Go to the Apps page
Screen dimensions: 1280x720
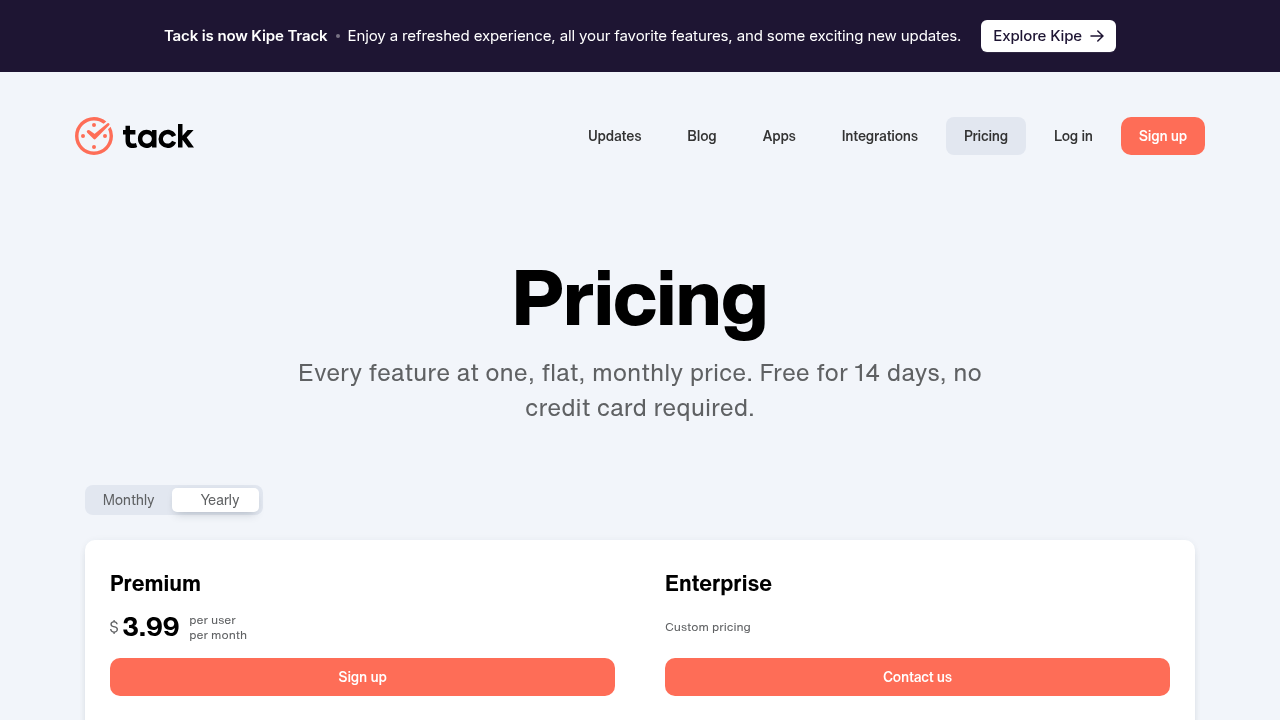pos(779,136)
